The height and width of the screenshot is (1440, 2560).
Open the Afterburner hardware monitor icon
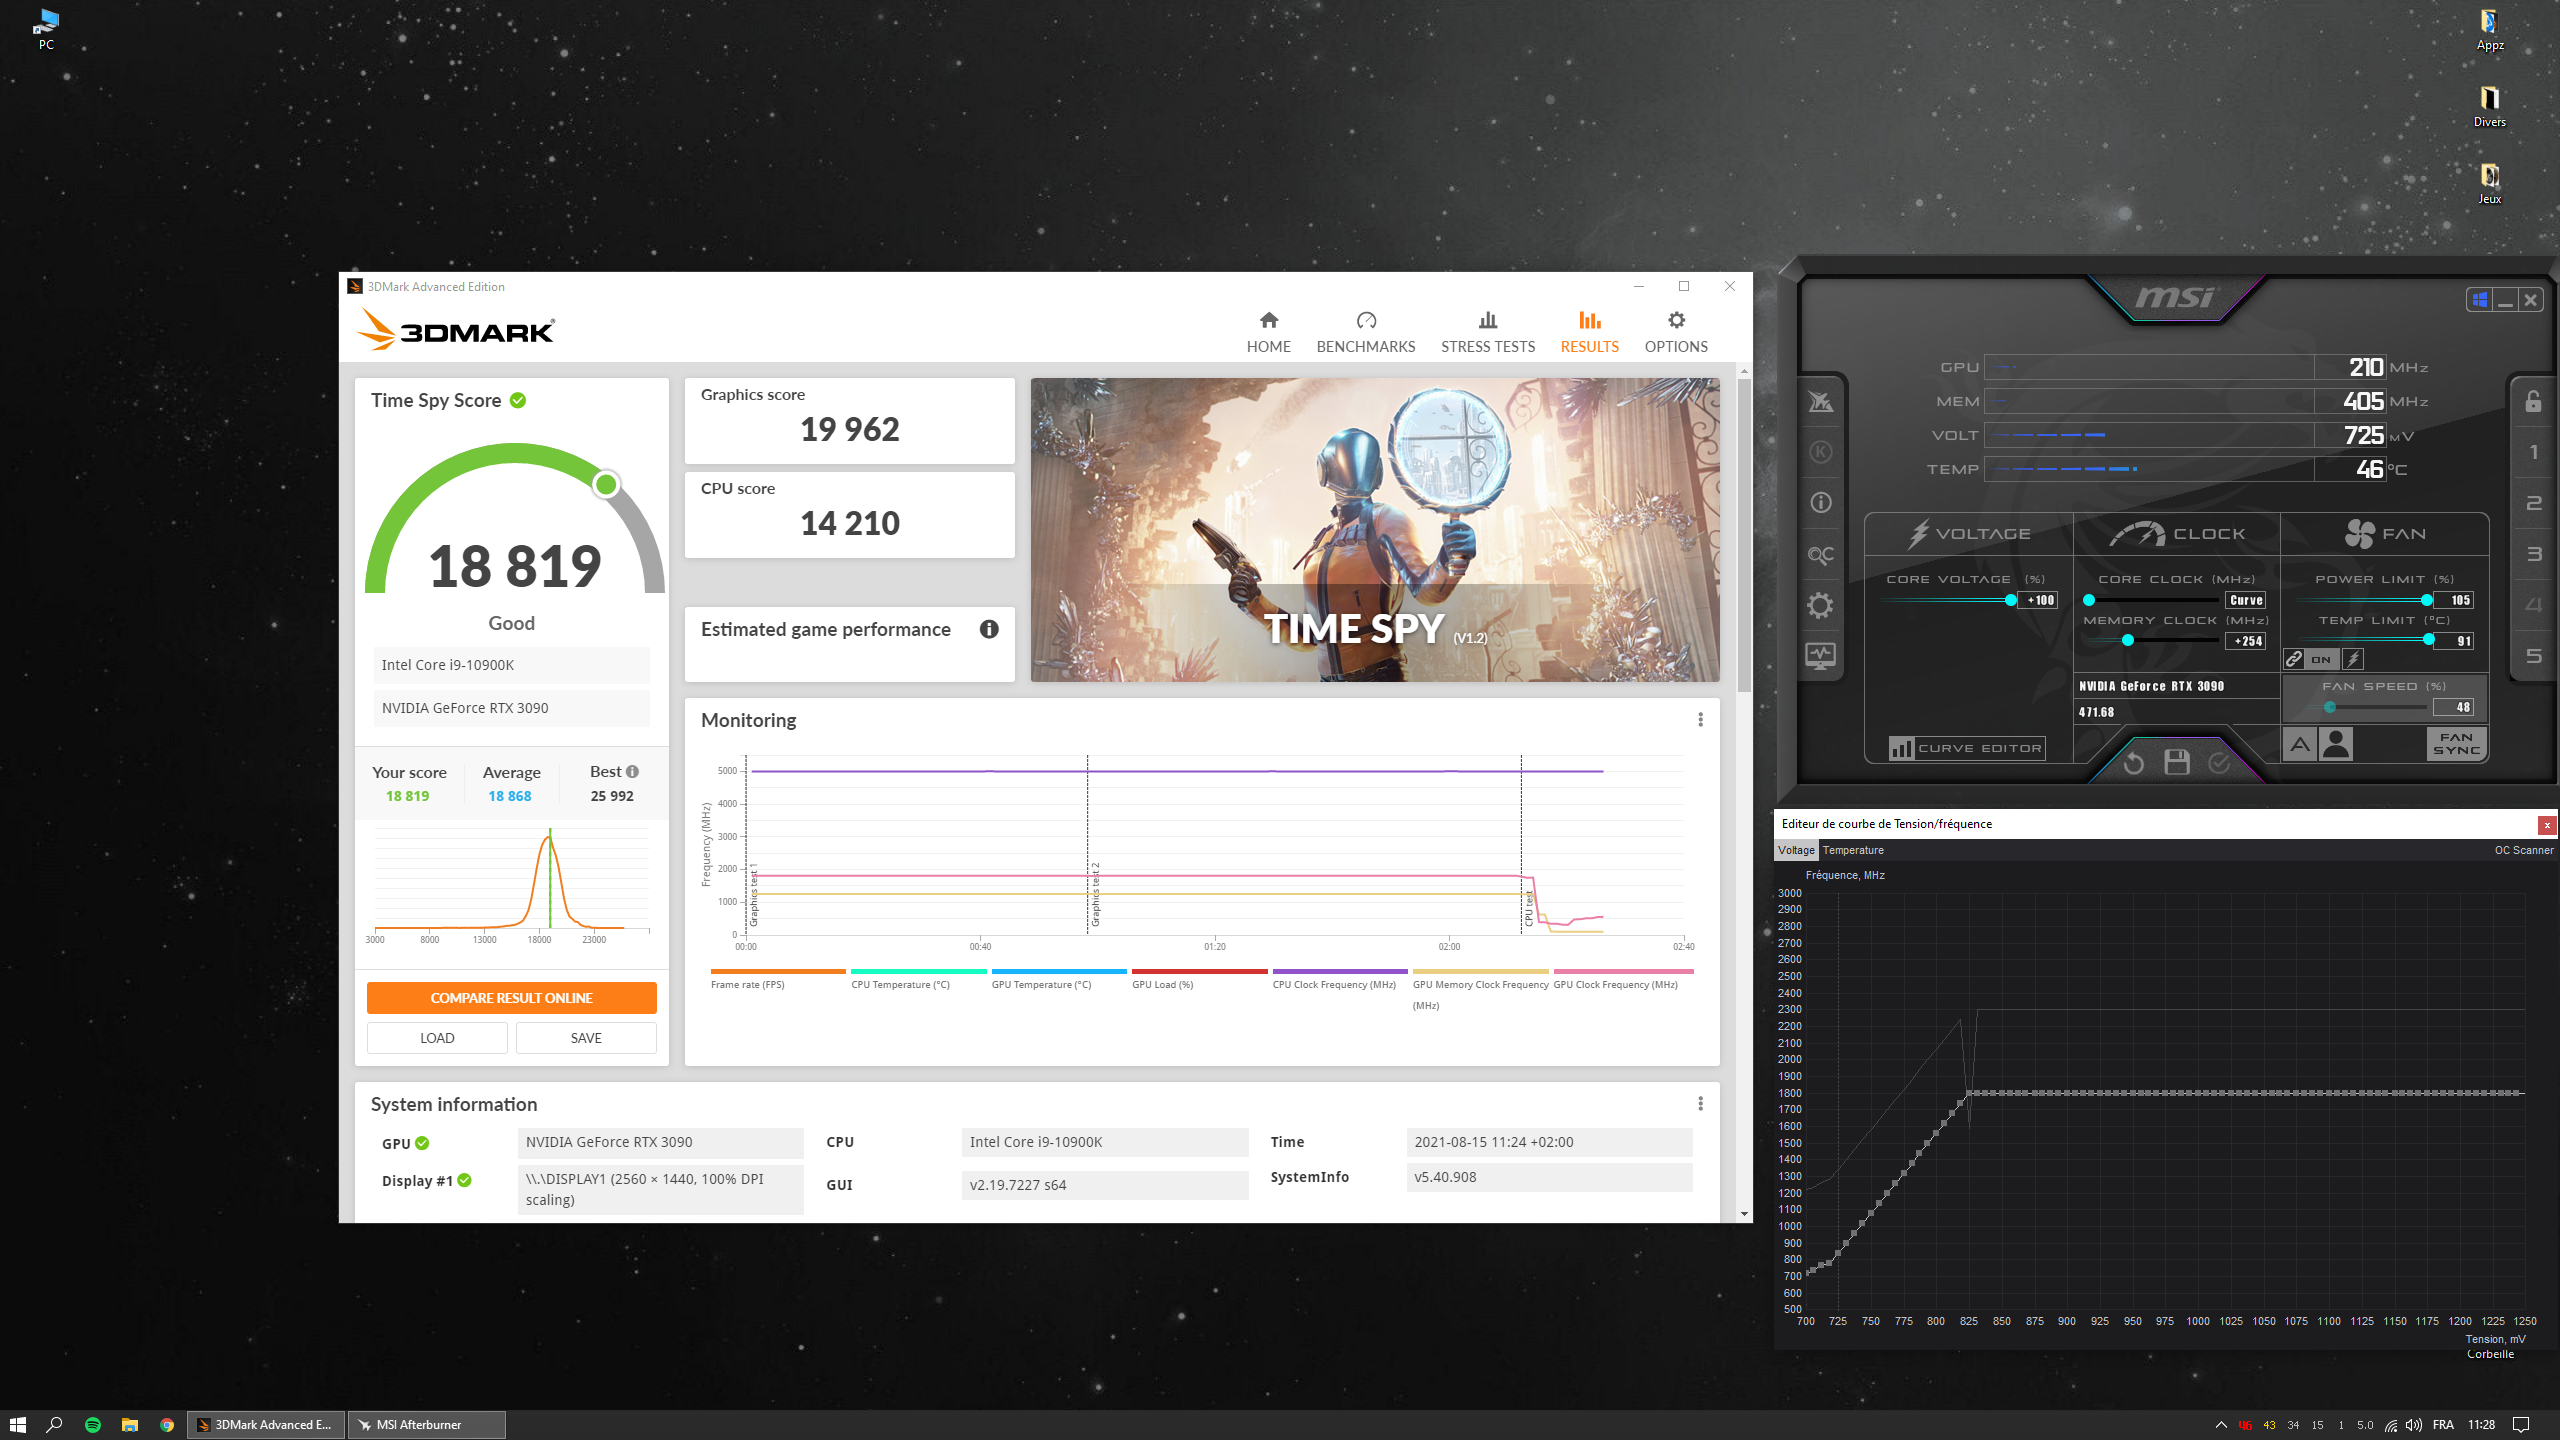coord(1820,656)
